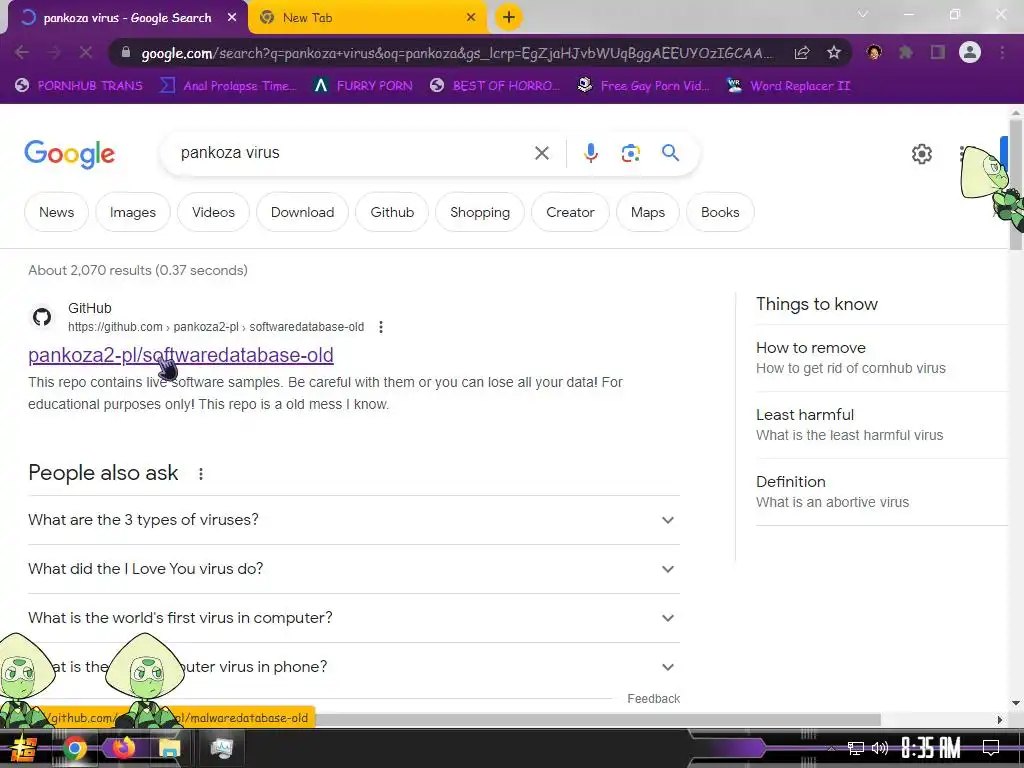Launch Firefox from taskbar

point(123,748)
